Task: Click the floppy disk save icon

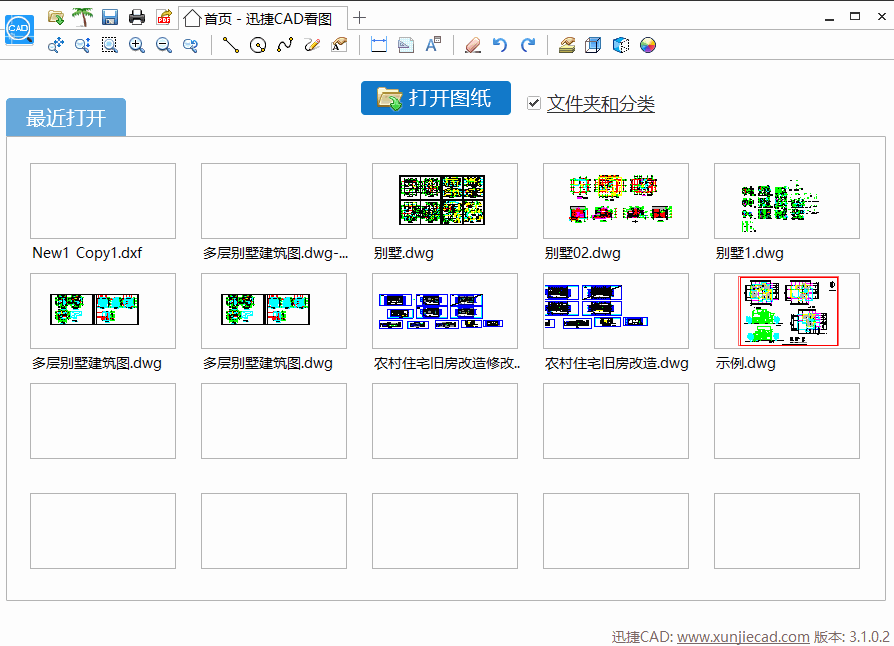Action: coord(109,17)
